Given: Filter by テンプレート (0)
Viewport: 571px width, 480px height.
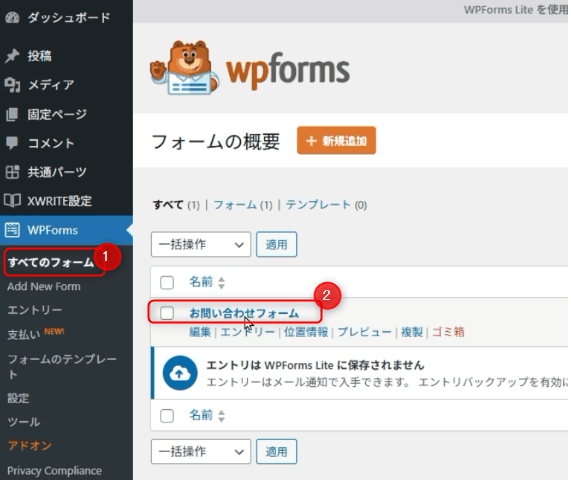Looking at the screenshot, I should pos(326,205).
